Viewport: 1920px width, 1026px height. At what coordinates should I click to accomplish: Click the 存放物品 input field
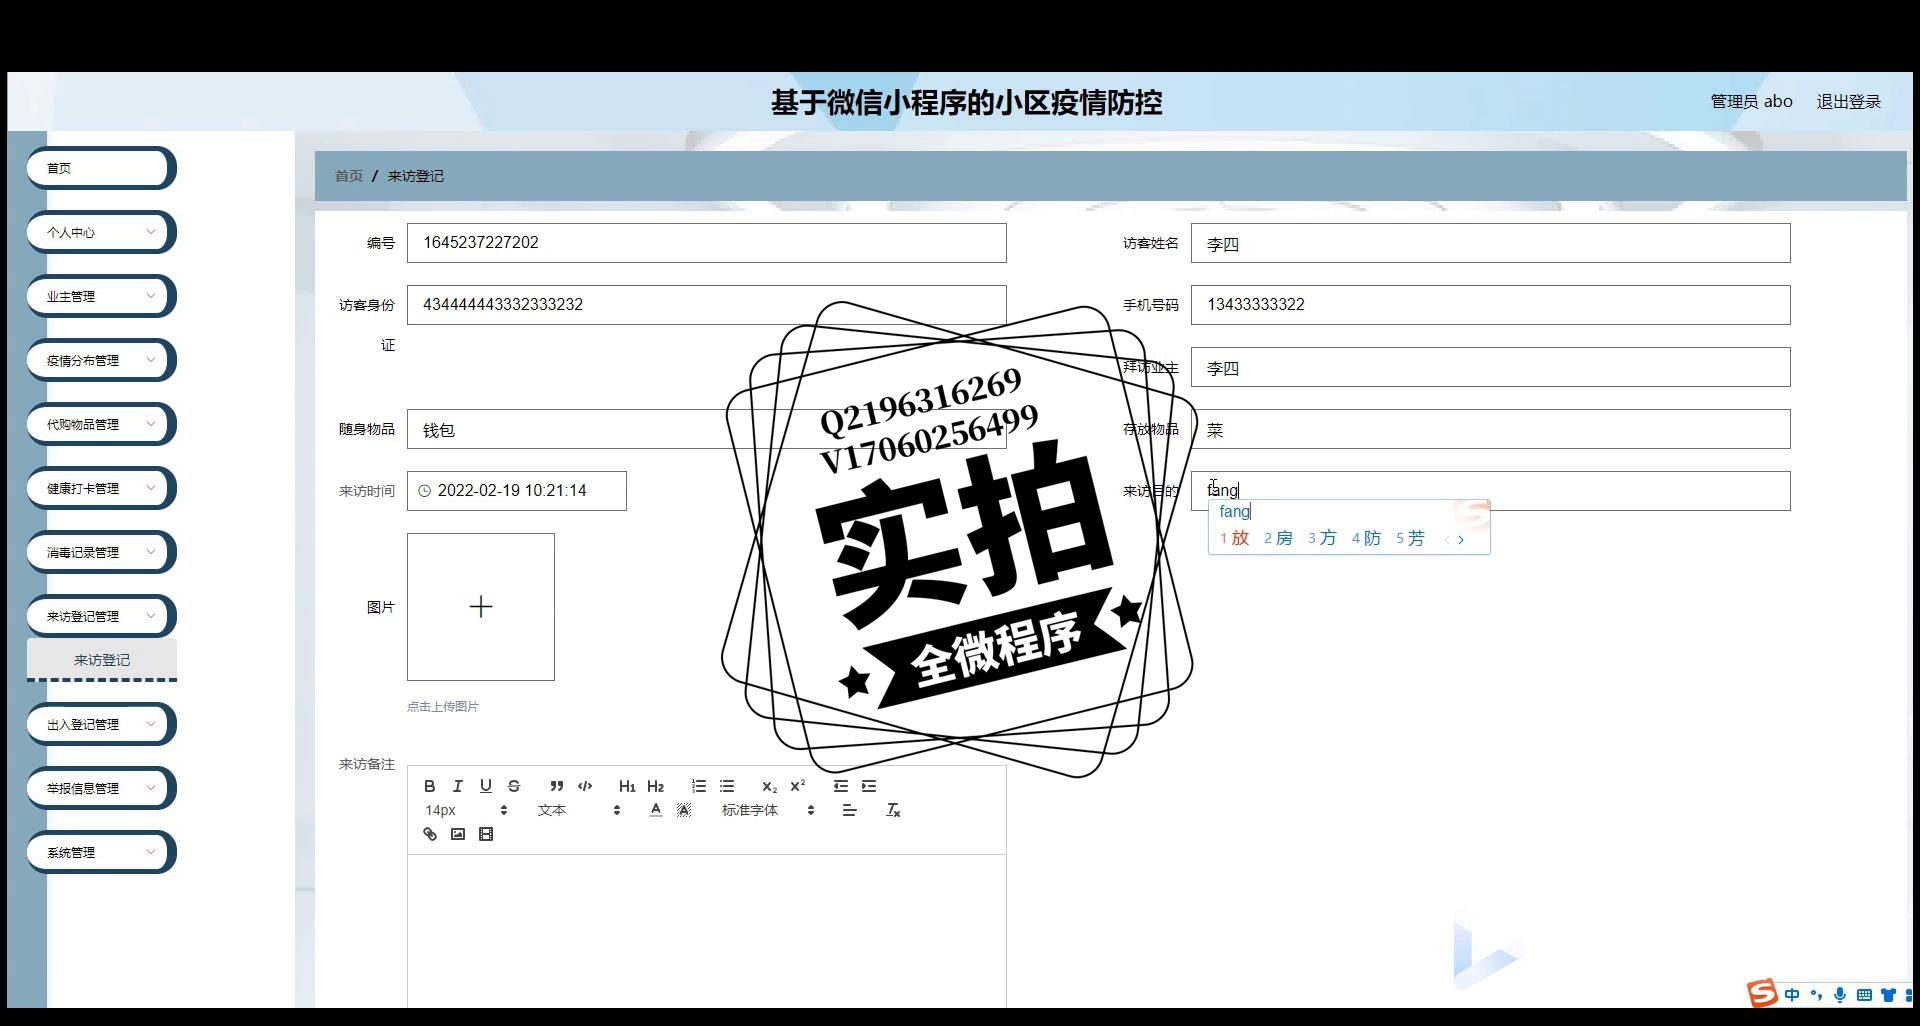[x=1490, y=429]
